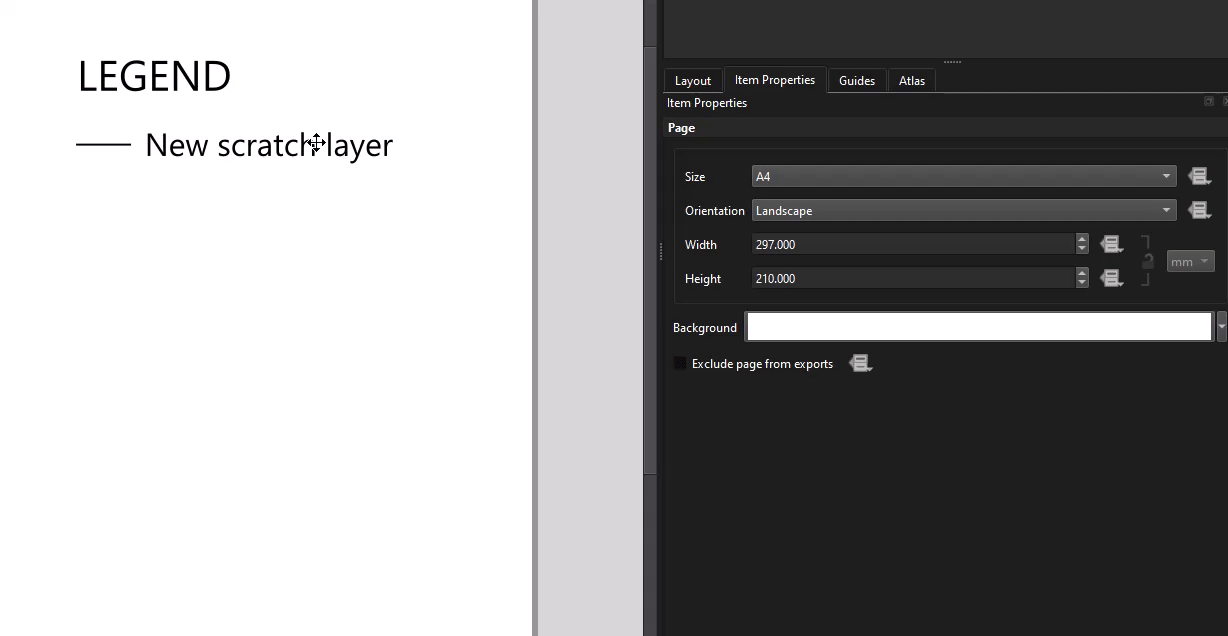Select the Item Properties tab
Screen dimensions: 1228x636
[774, 80]
